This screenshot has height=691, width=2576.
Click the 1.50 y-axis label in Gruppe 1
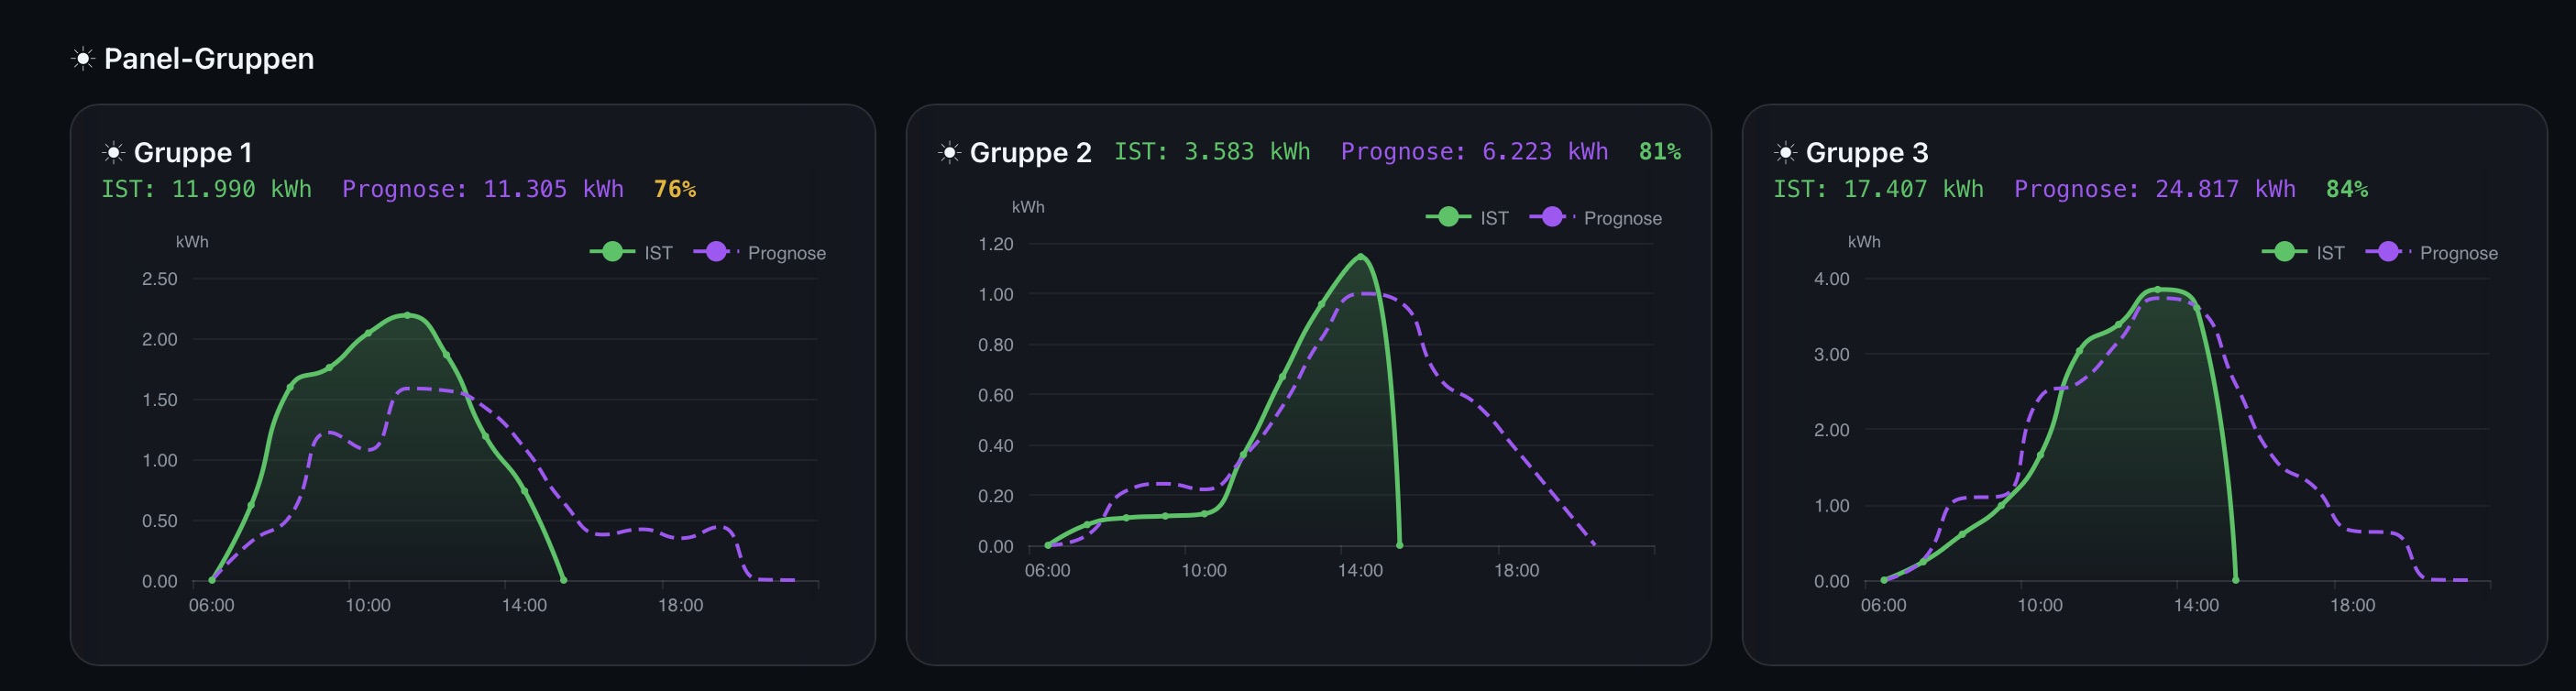[160, 400]
